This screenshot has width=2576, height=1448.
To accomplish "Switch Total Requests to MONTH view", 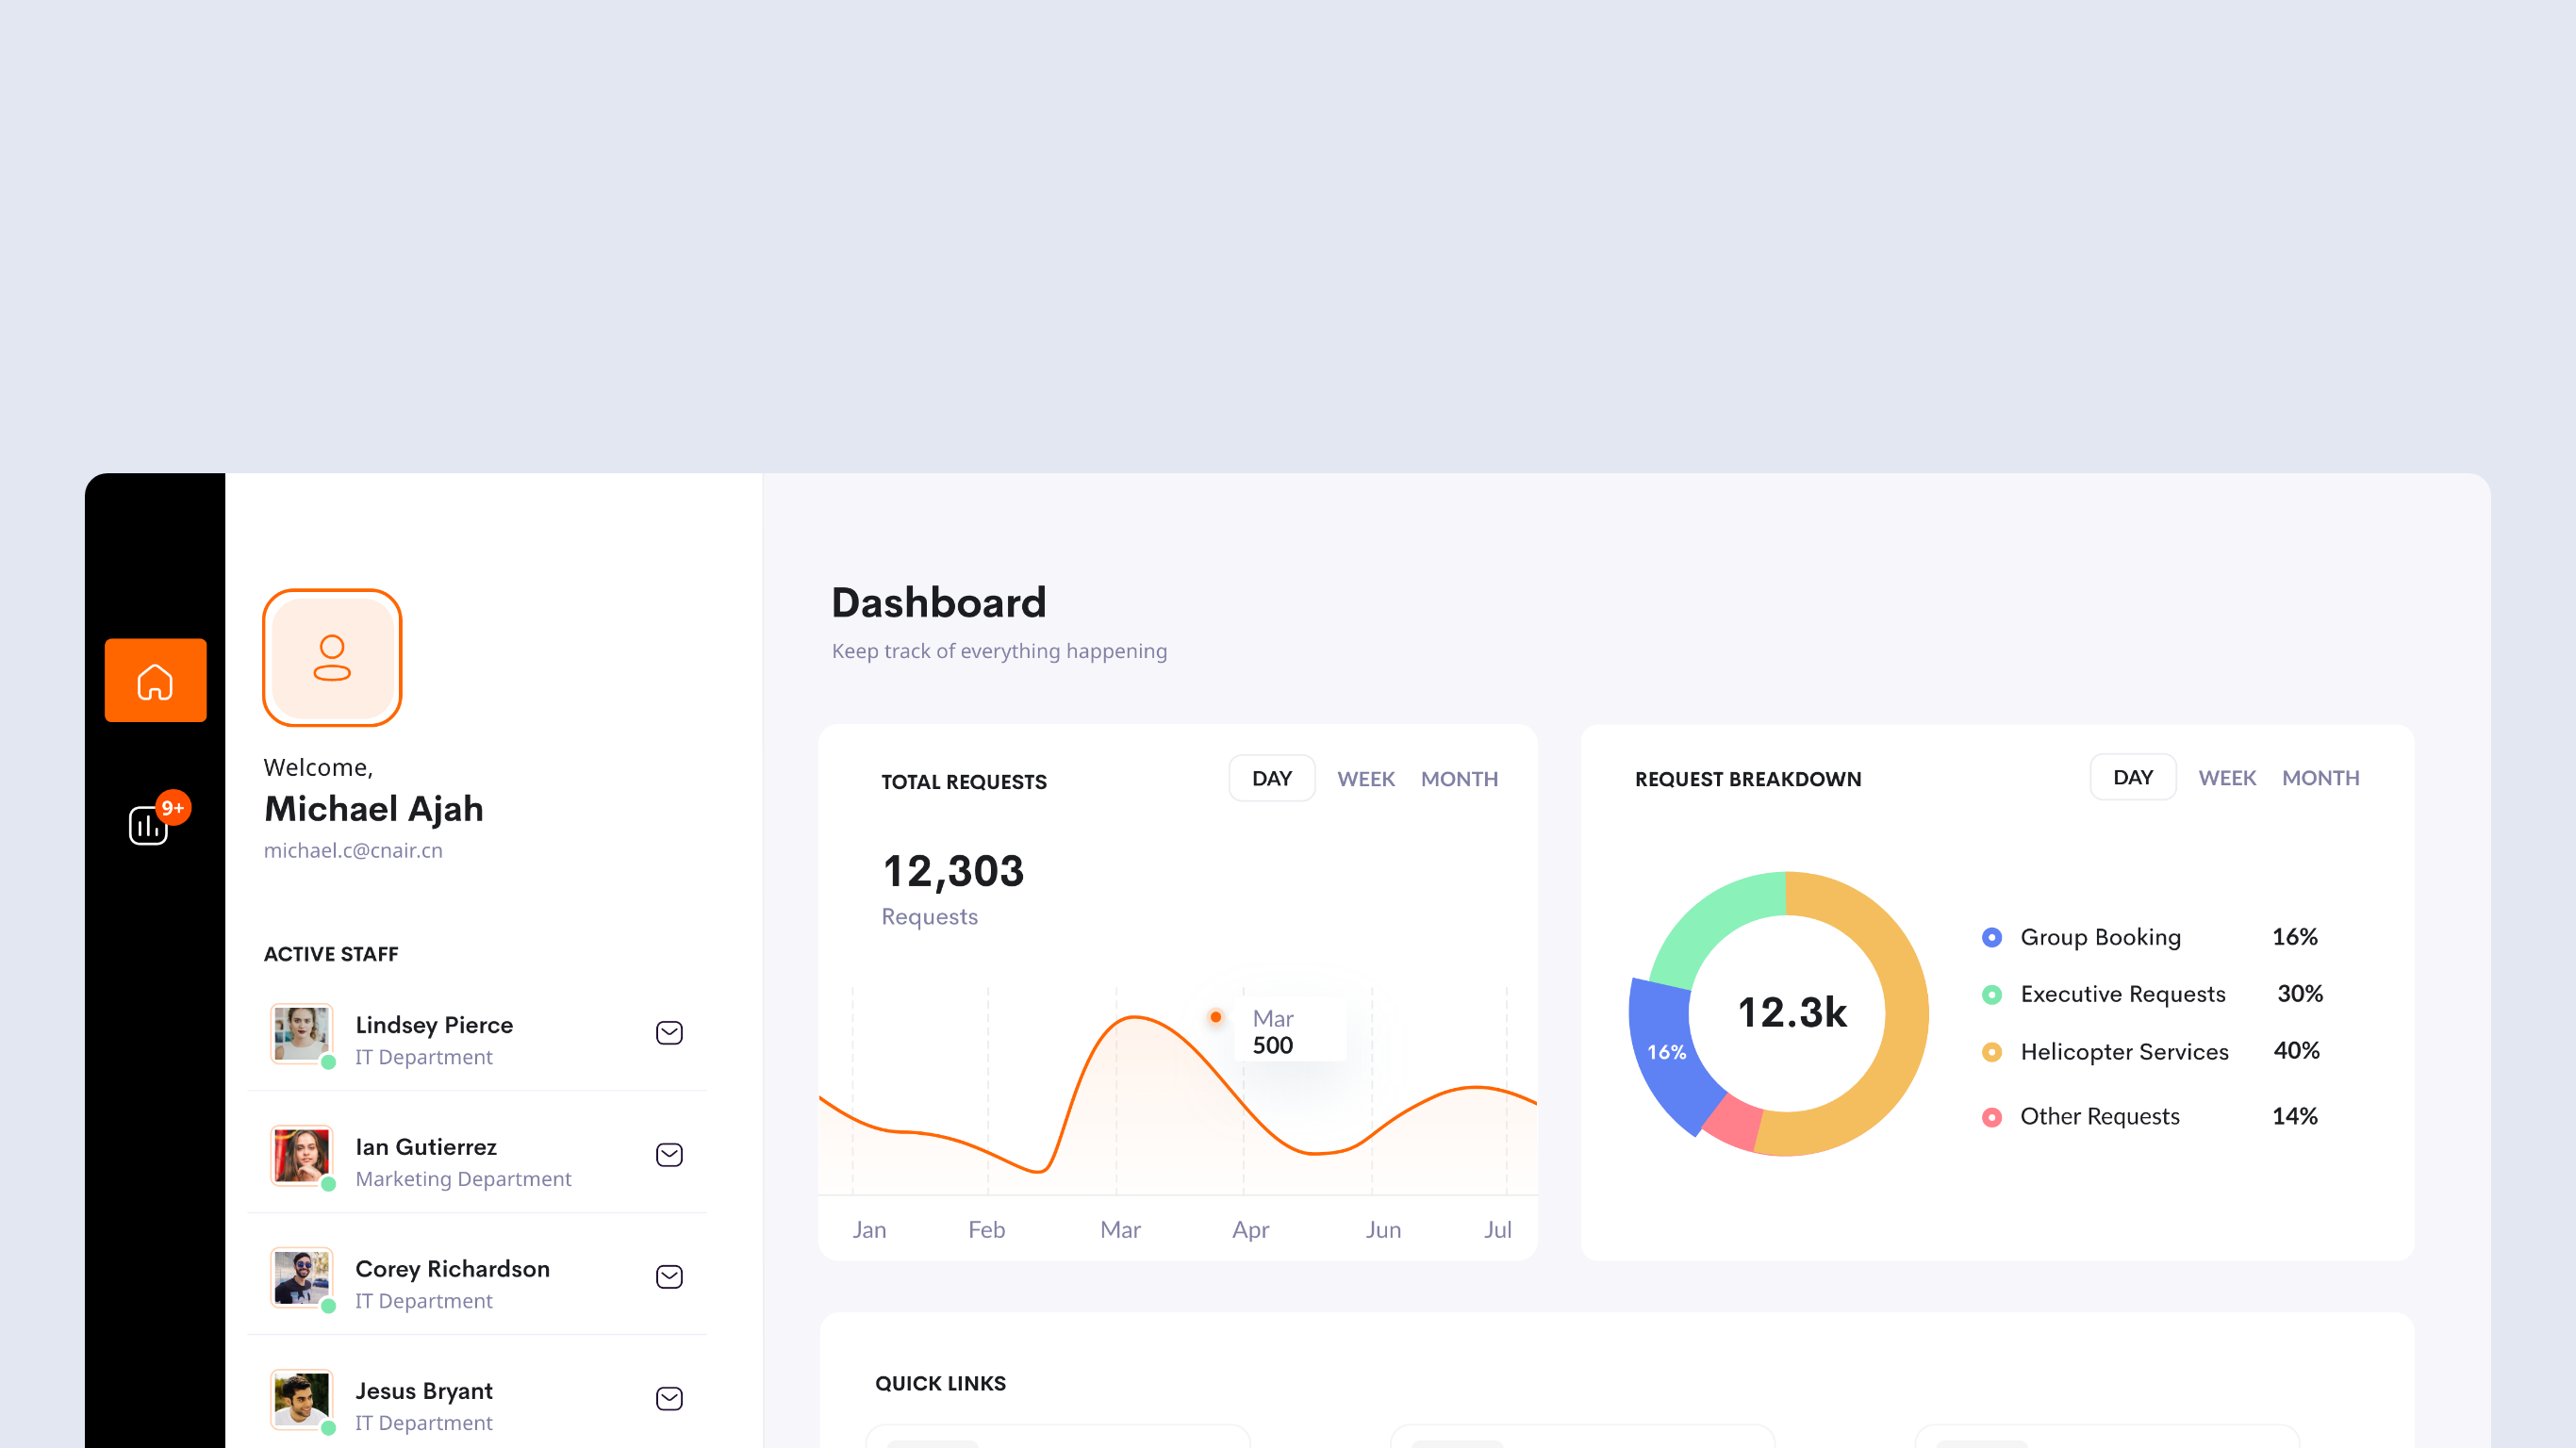I will [x=1459, y=779].
